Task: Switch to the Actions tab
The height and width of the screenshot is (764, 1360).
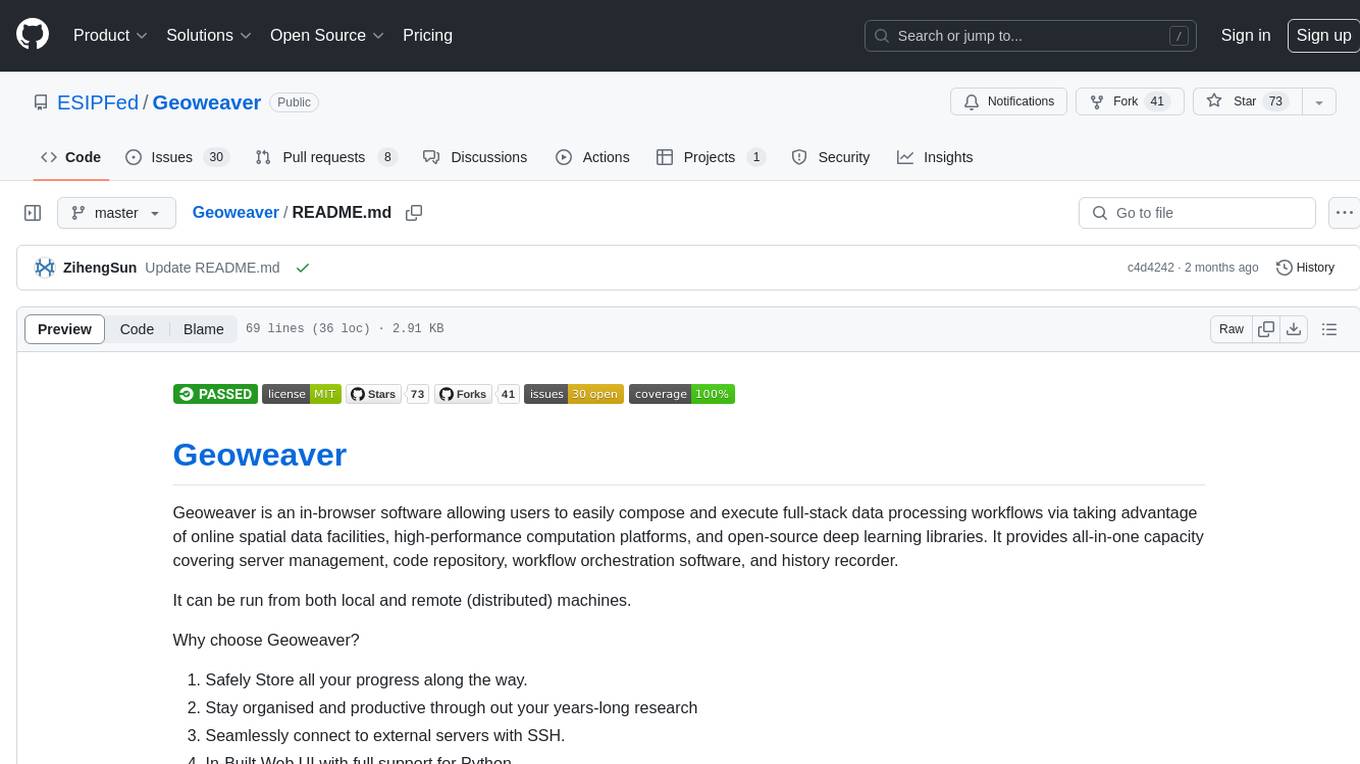Action: (x=593, y=157)
